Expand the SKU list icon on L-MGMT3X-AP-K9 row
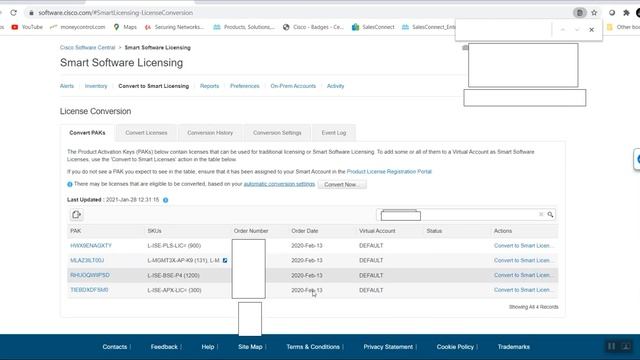640x360 pixels. (225, 260)
